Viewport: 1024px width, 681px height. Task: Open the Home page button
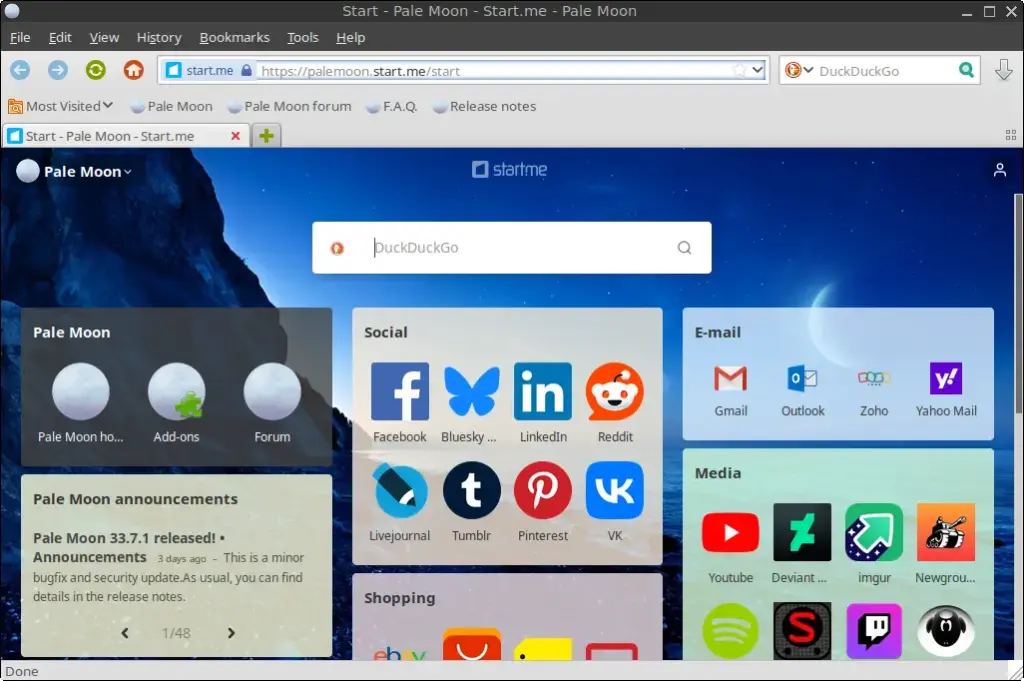coord(133,70)
